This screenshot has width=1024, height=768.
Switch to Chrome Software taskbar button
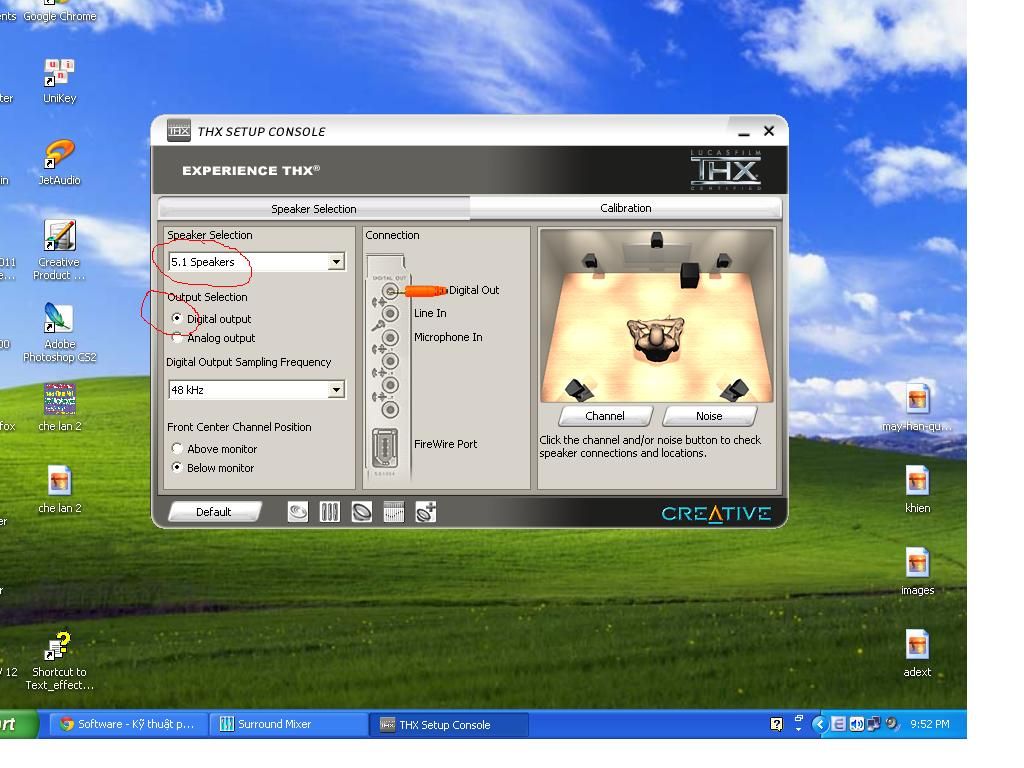(x=129, y=724)
